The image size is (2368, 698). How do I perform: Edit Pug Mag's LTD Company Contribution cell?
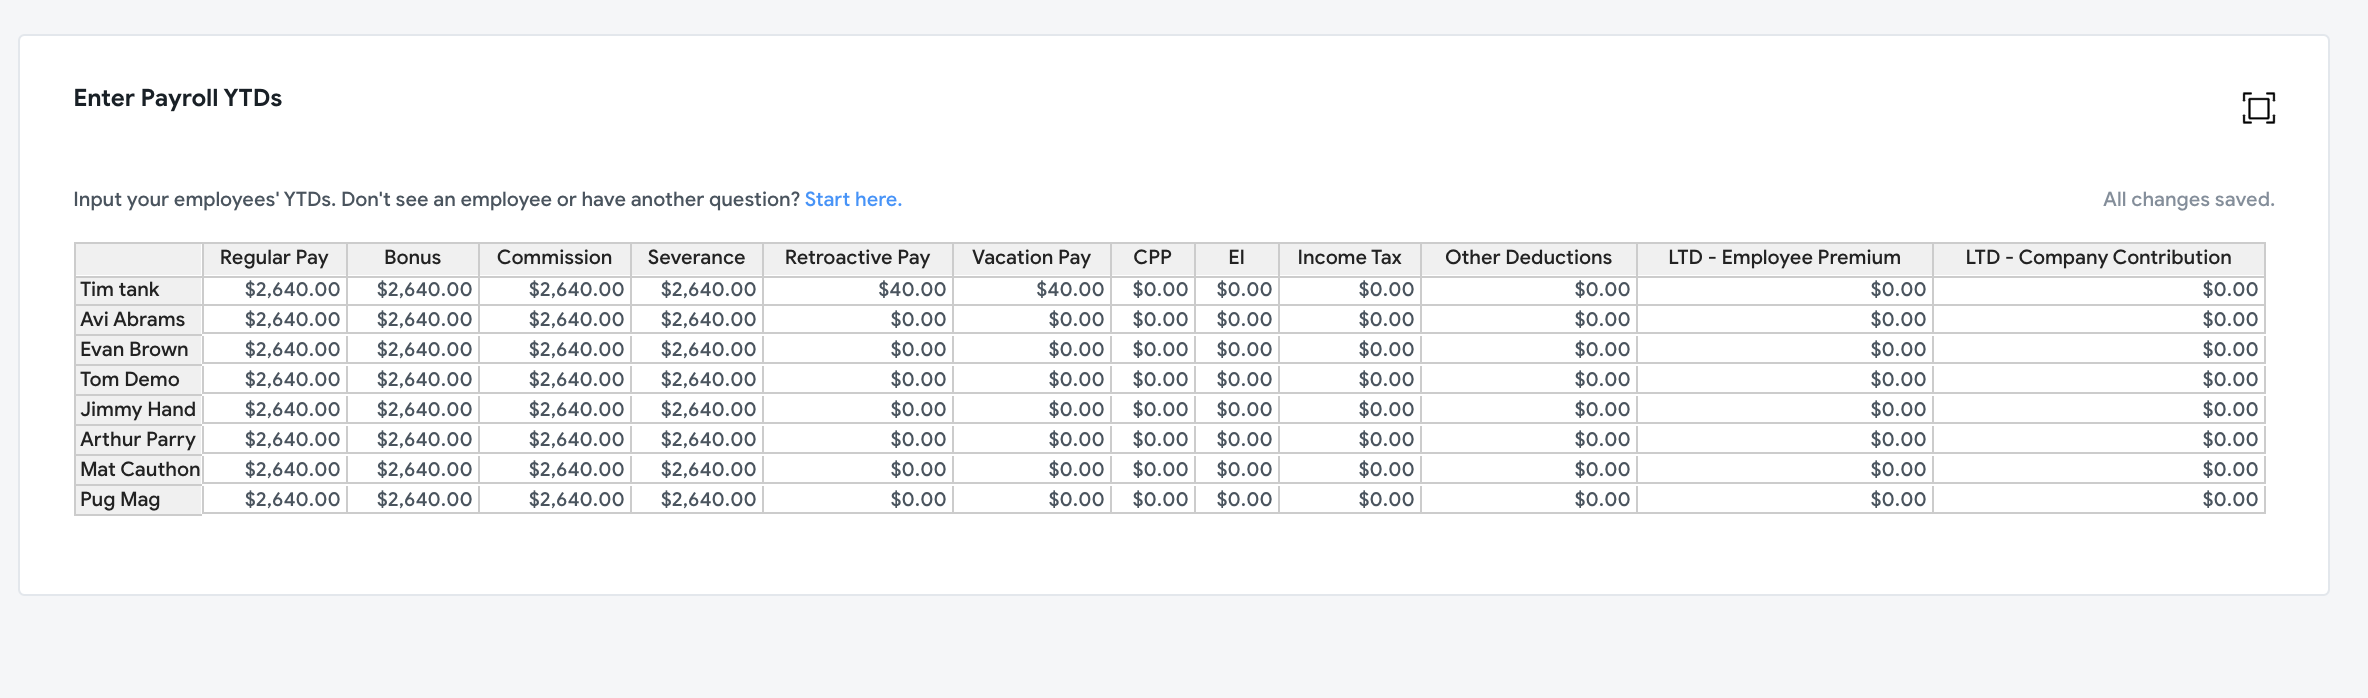2099,500
